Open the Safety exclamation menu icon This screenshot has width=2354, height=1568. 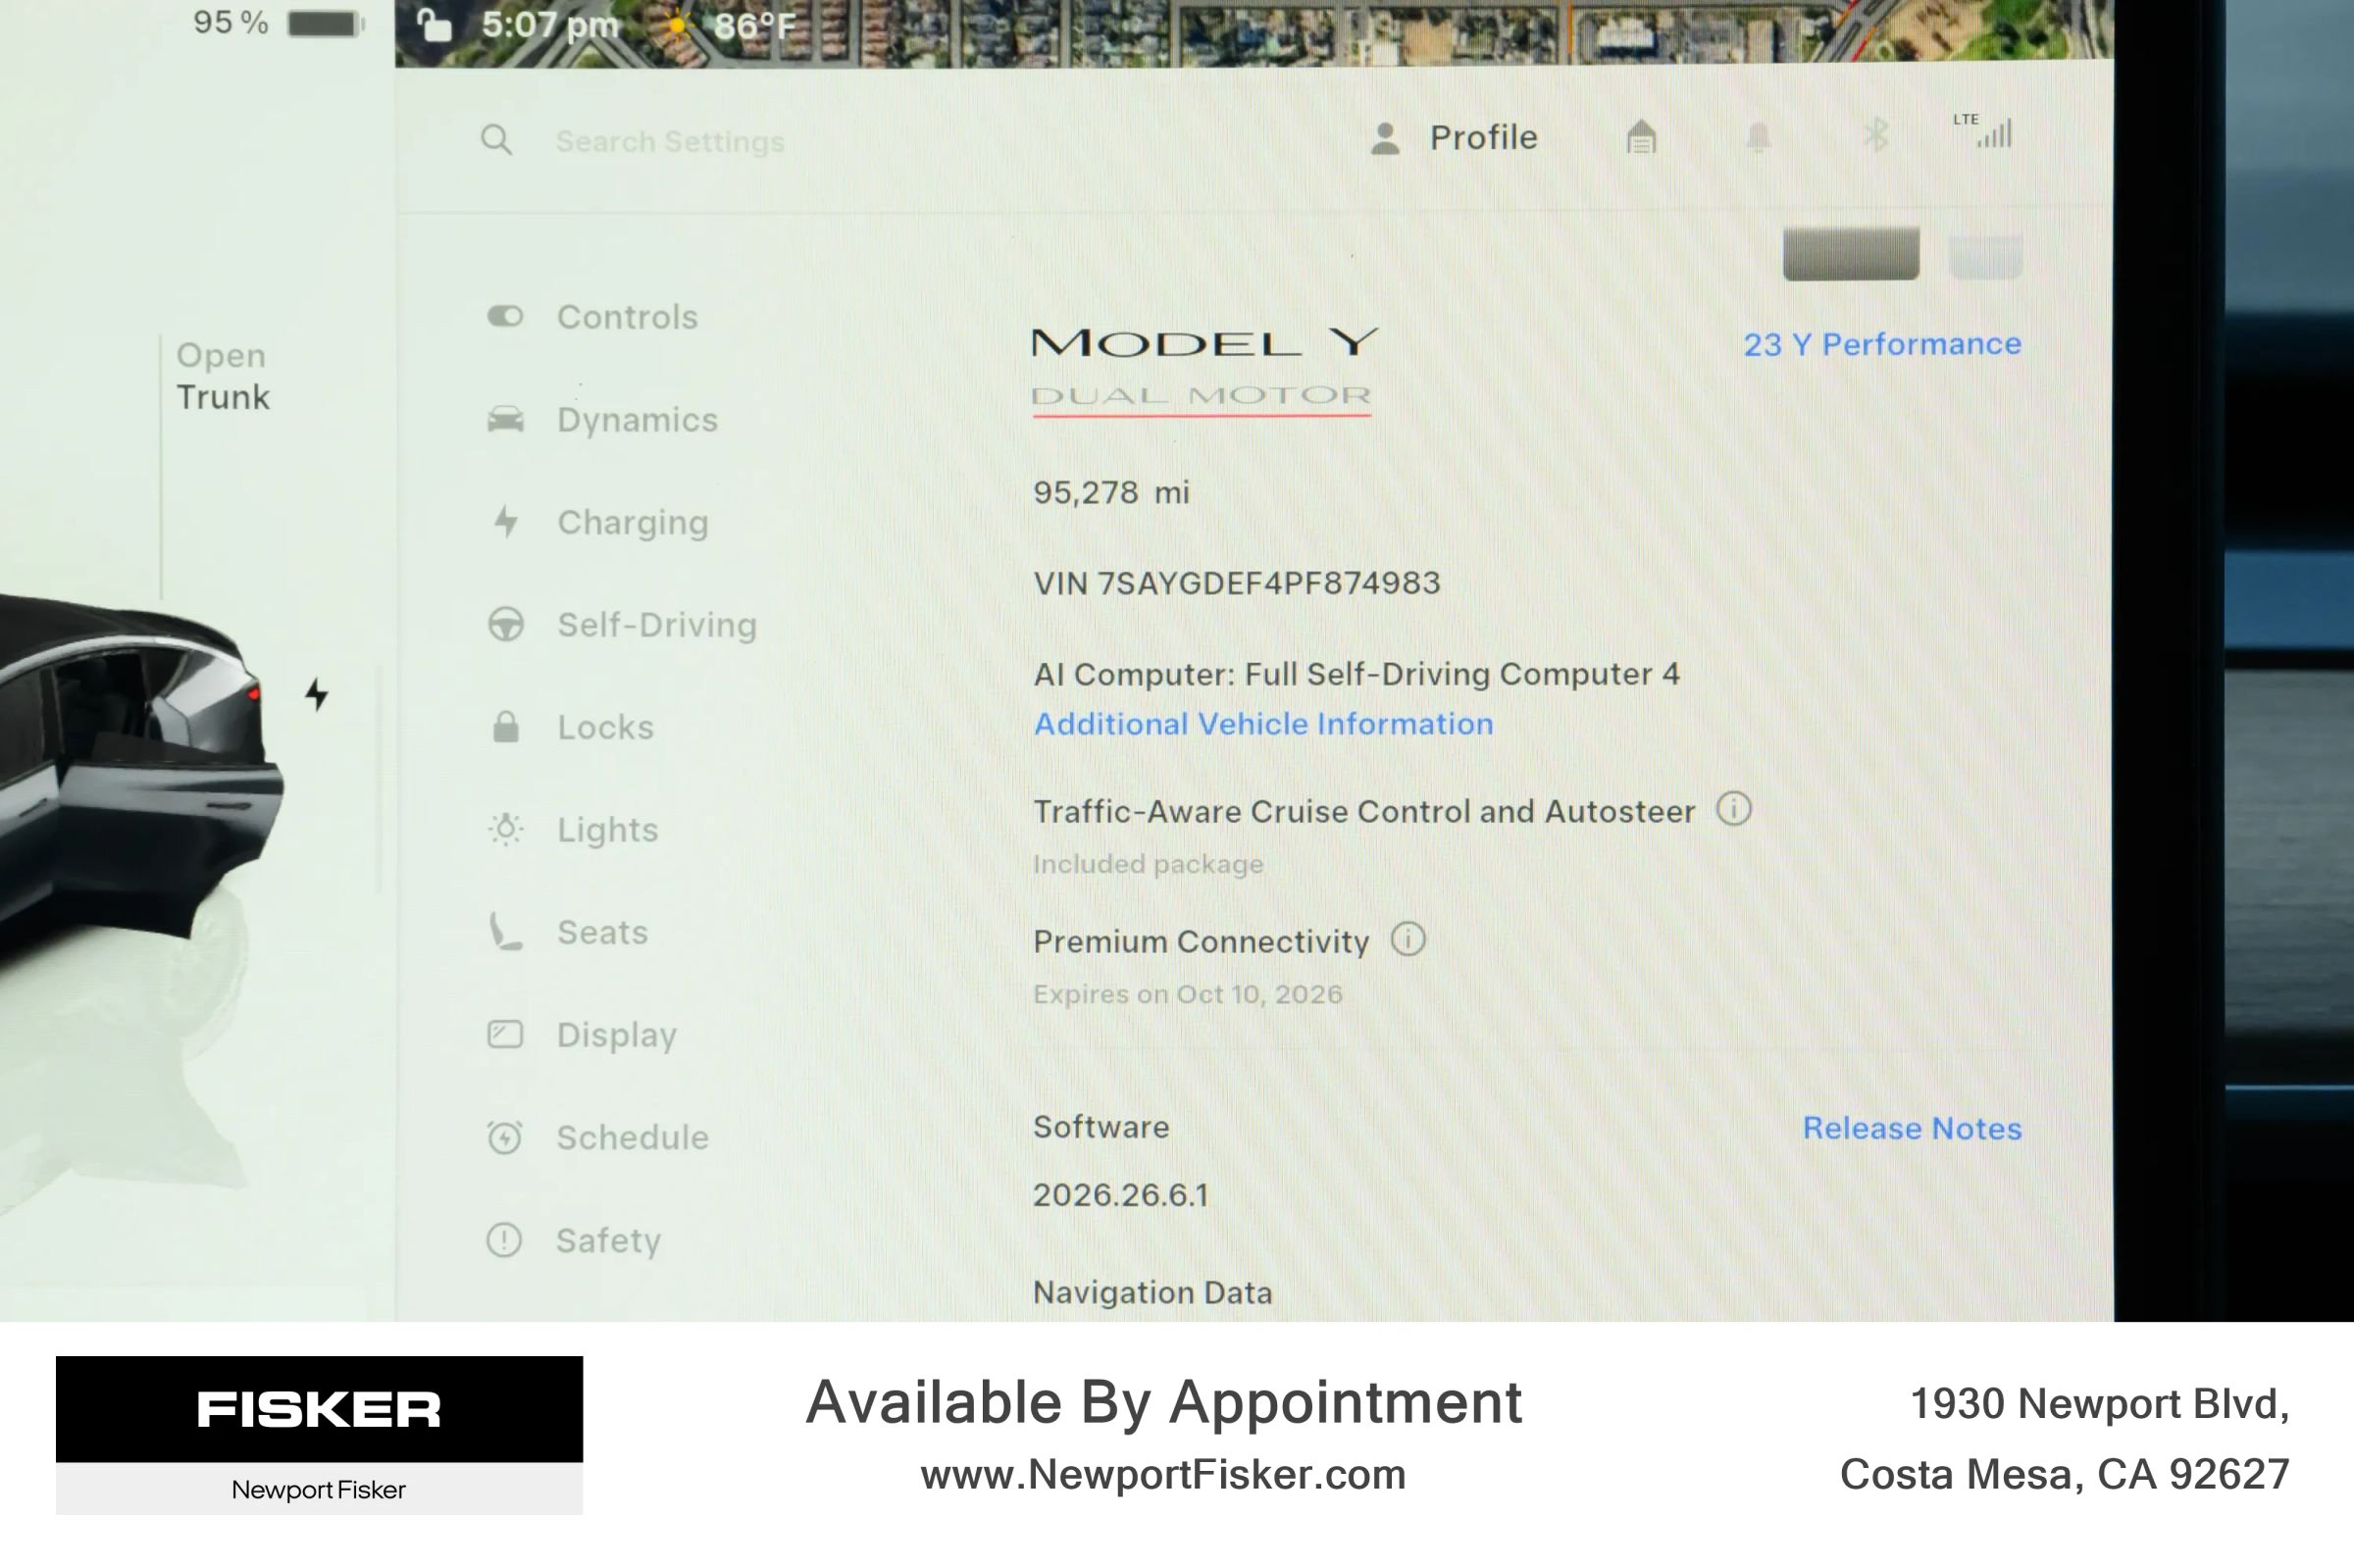(504, 1240)
